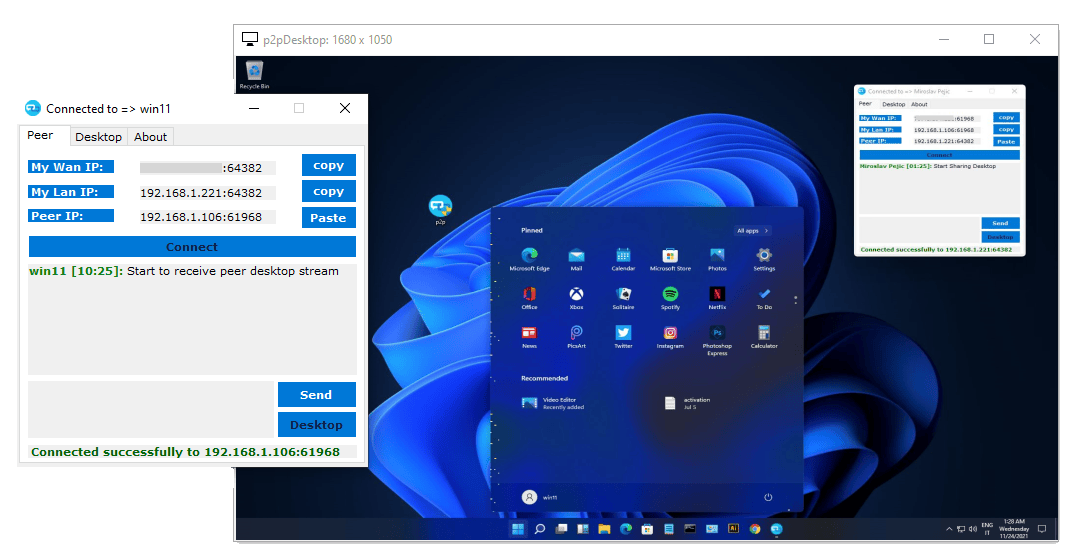Copy My Lan IP 192.168.1.221:64382
Image resolution: width=1075 pixels, height=560 pixels.
coord(328,191)
